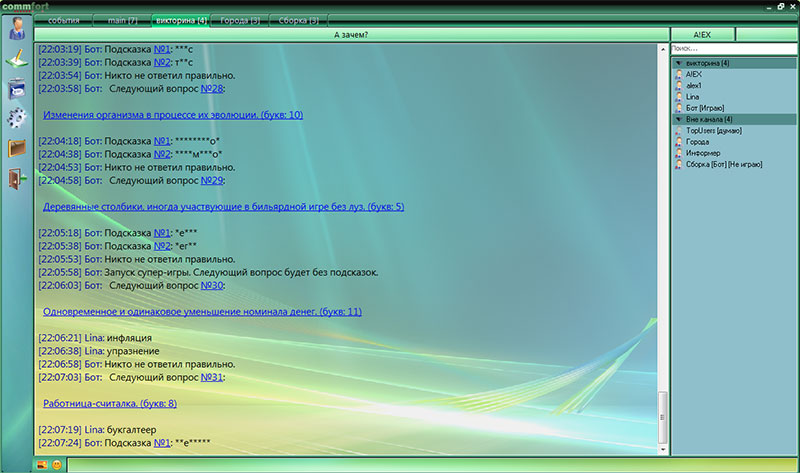
Task: Open the smiley emoticon picker
Action: click(x=57, y=465)
